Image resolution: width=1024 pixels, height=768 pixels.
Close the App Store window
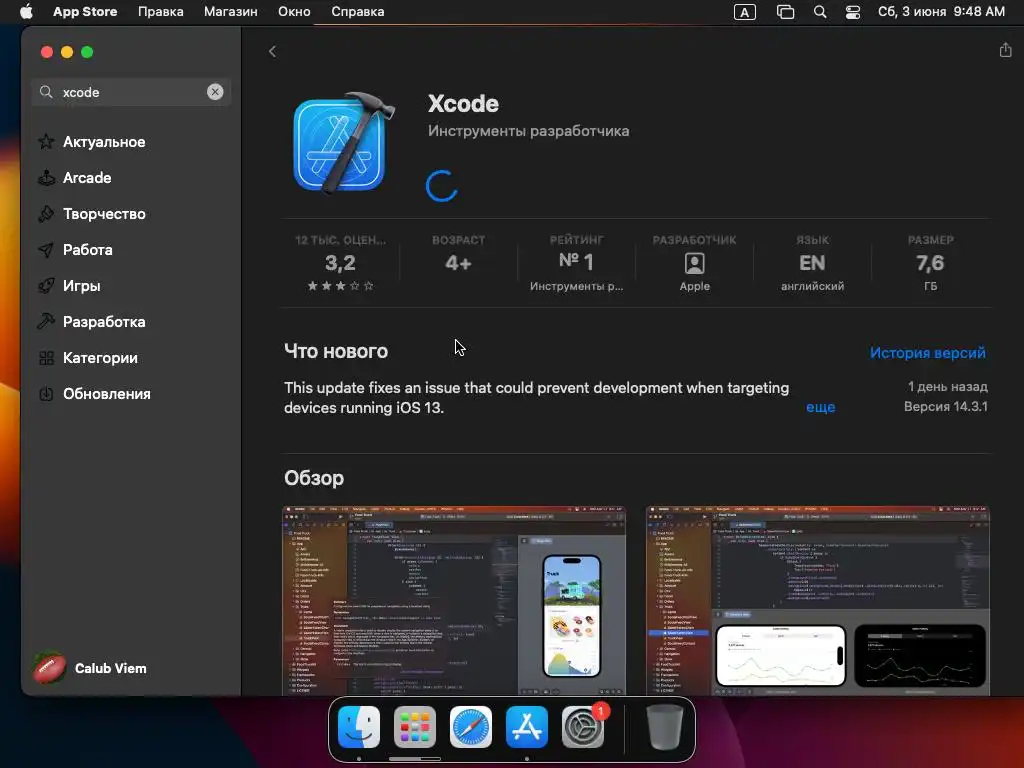coord(46,52)
